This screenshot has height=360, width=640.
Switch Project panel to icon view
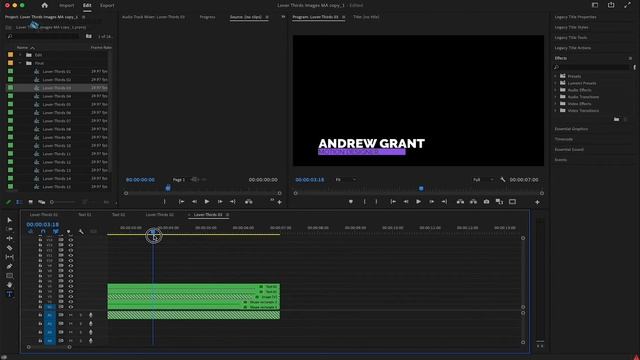click(31, 202)
